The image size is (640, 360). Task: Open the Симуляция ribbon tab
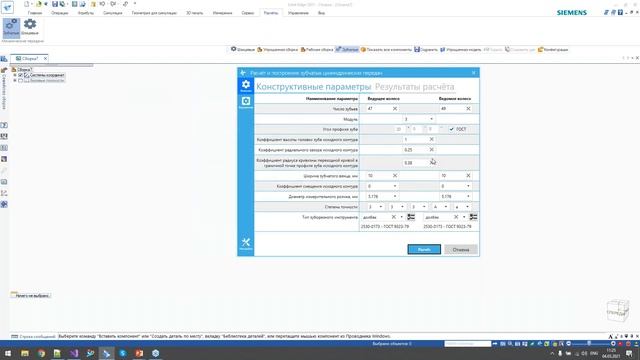pyautogui.click(x=113, y=13)
